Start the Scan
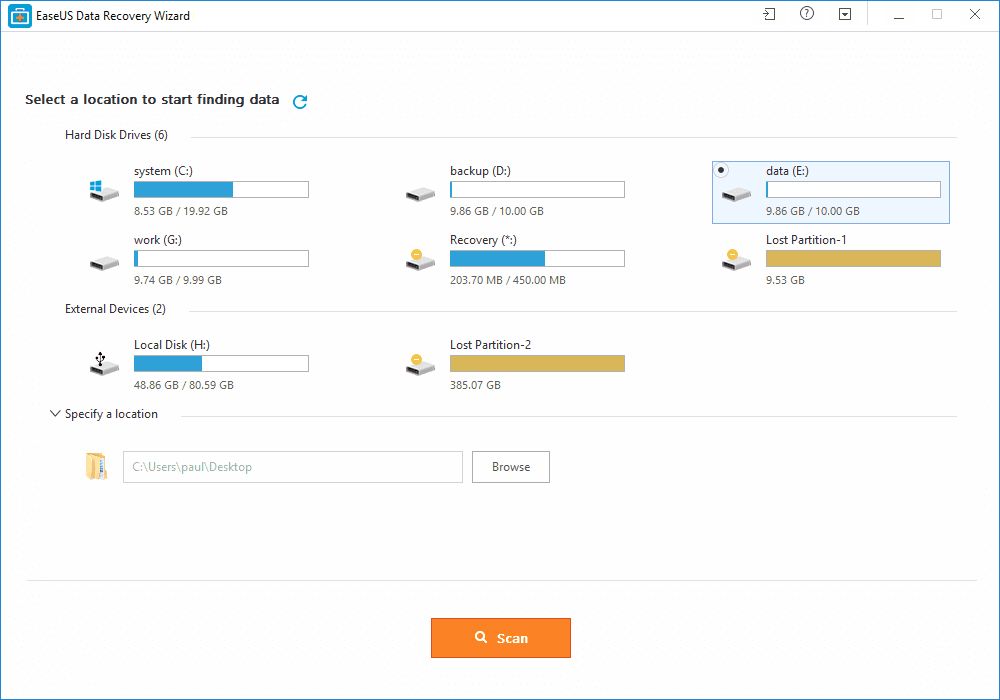Screen dimensions: 1000x700 [500, 637]
